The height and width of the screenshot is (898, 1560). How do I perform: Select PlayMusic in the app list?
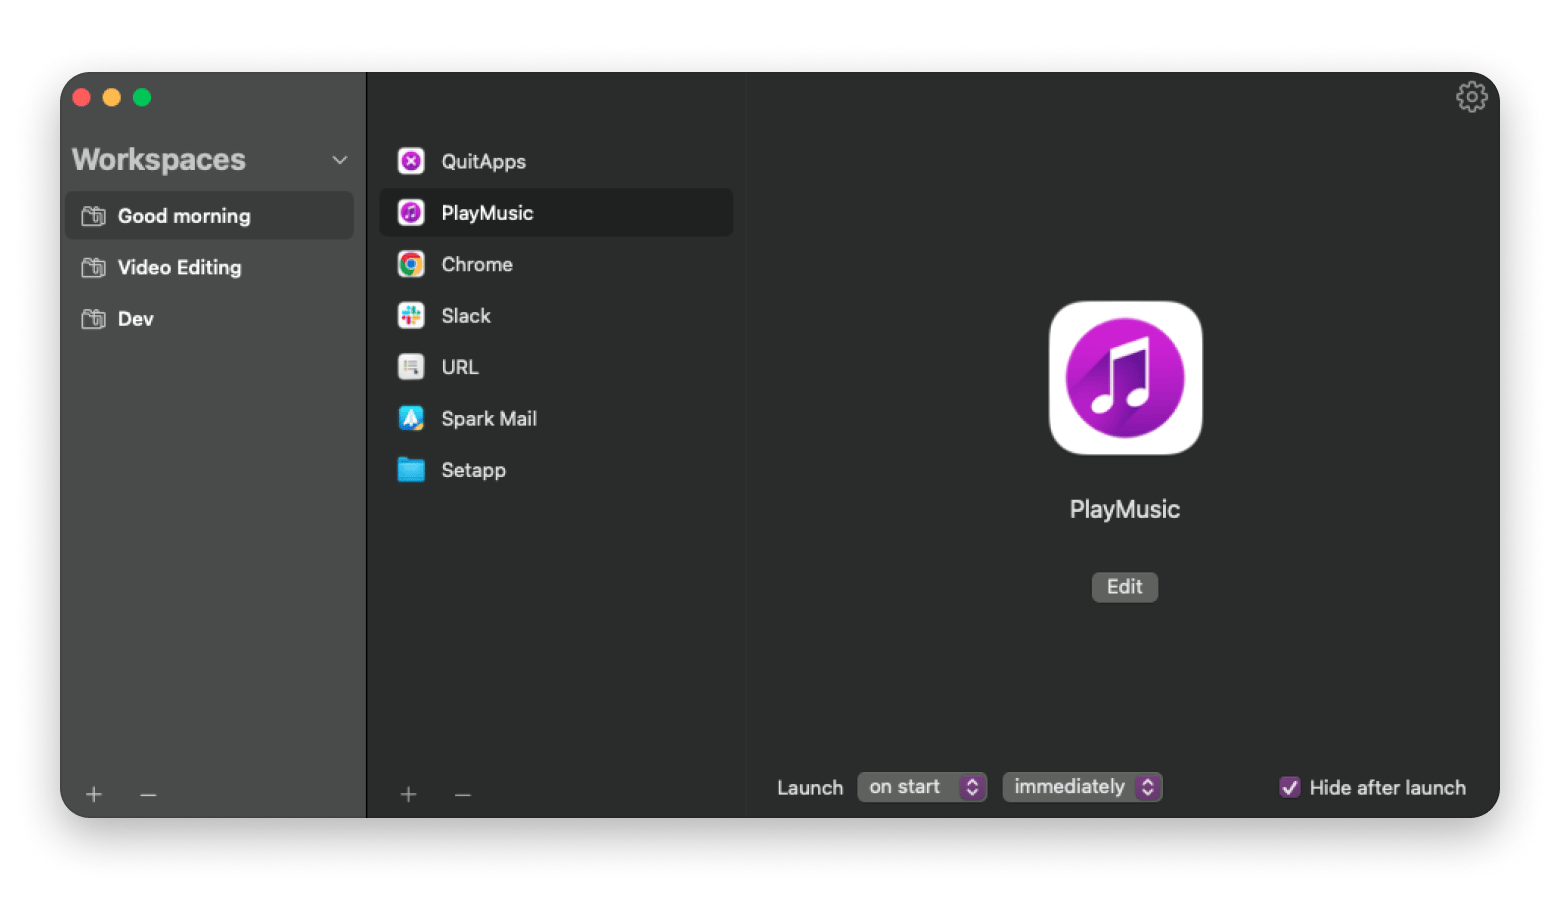pos(556,212)
